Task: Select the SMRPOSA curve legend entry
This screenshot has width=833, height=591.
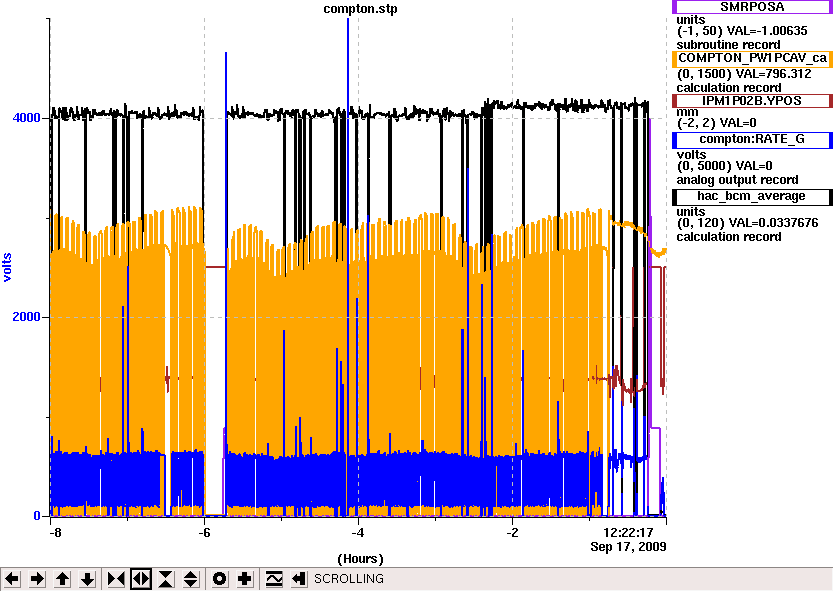Action: (752, 7)
